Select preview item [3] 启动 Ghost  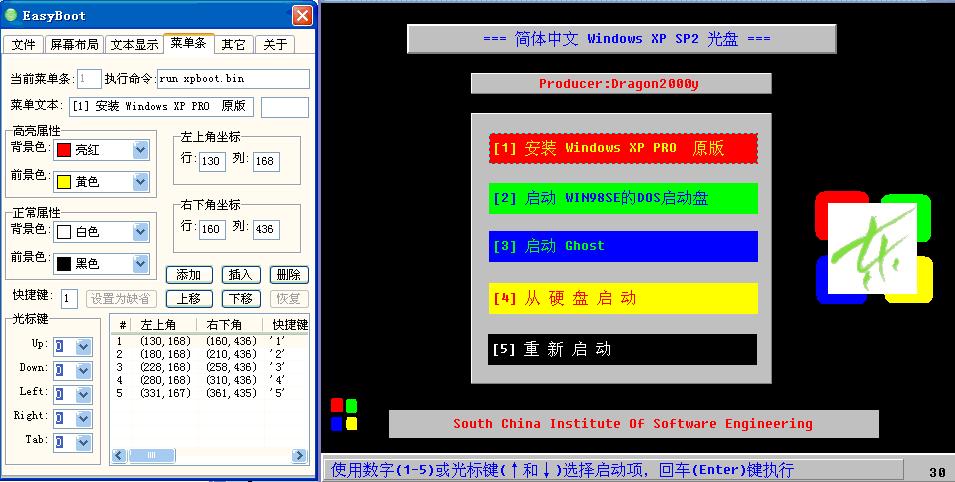[x=623, y=246]
